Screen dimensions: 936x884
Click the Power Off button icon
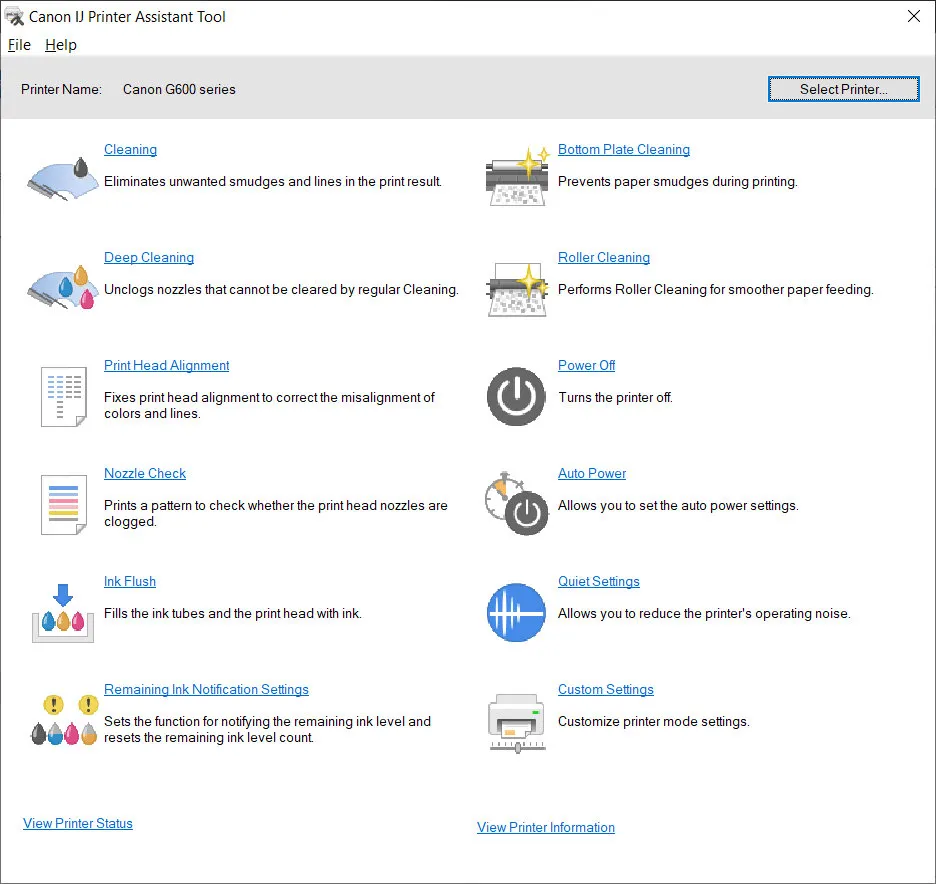[516, 397]
